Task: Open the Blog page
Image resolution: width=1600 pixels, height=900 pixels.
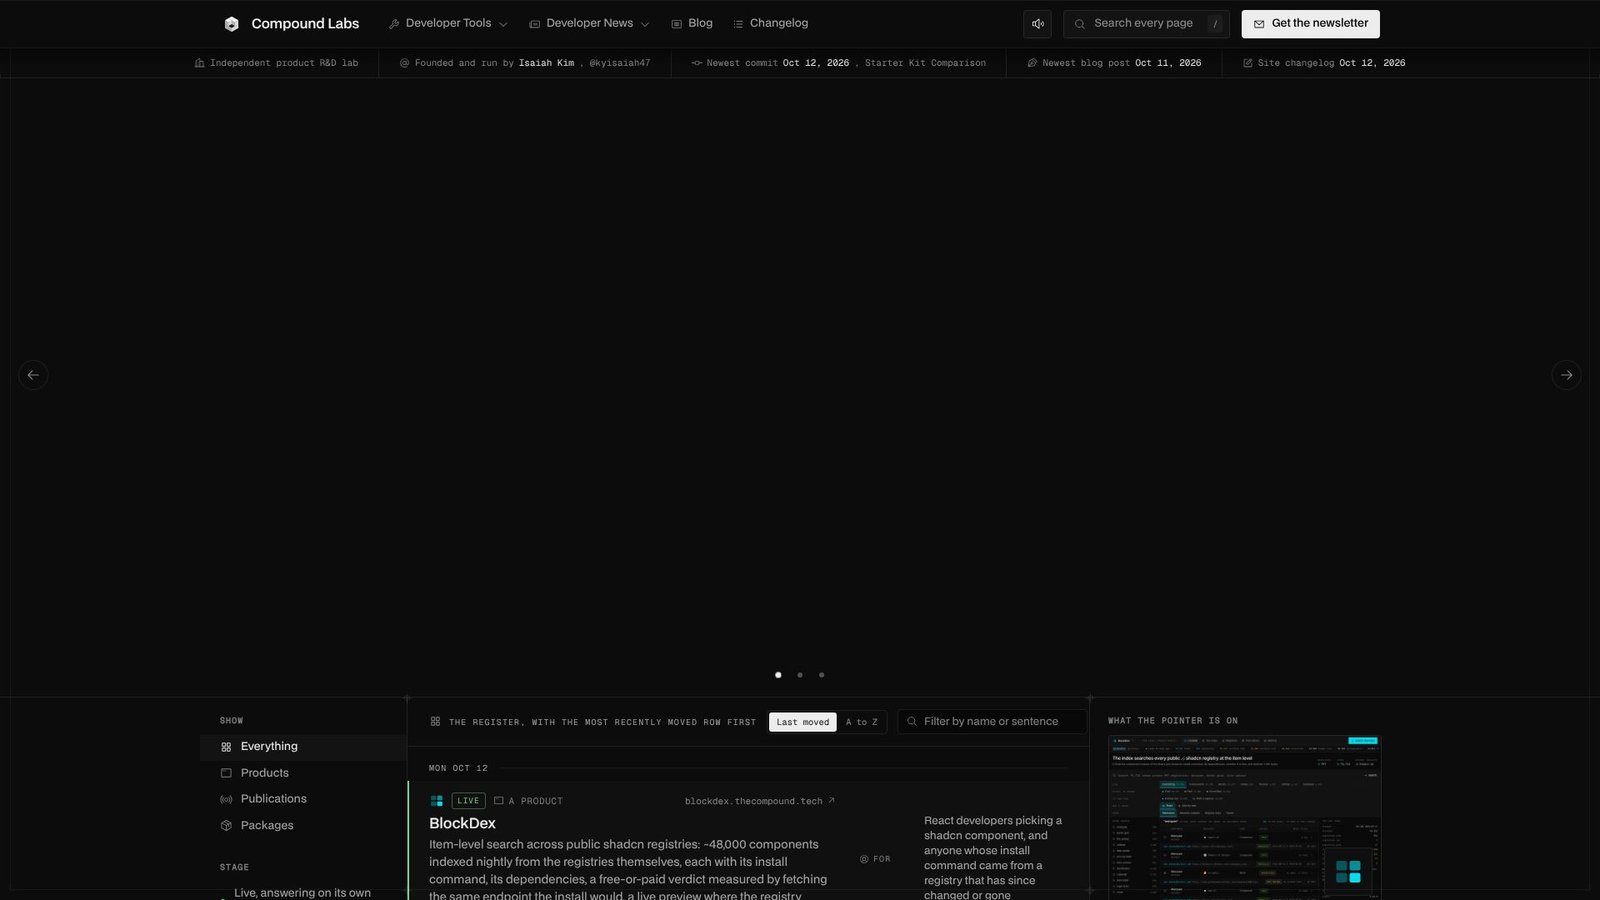Action: pos(692,23)
